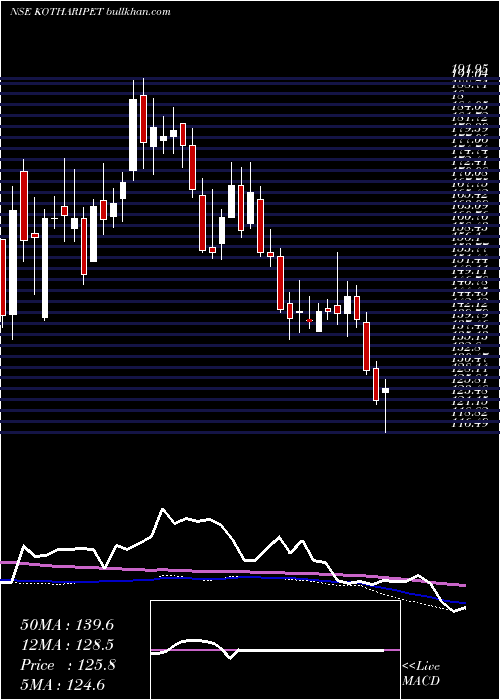This screenshot has width=500, height=700.
Task: Select the Price : 125.8 label
Action: pos(68,665)
